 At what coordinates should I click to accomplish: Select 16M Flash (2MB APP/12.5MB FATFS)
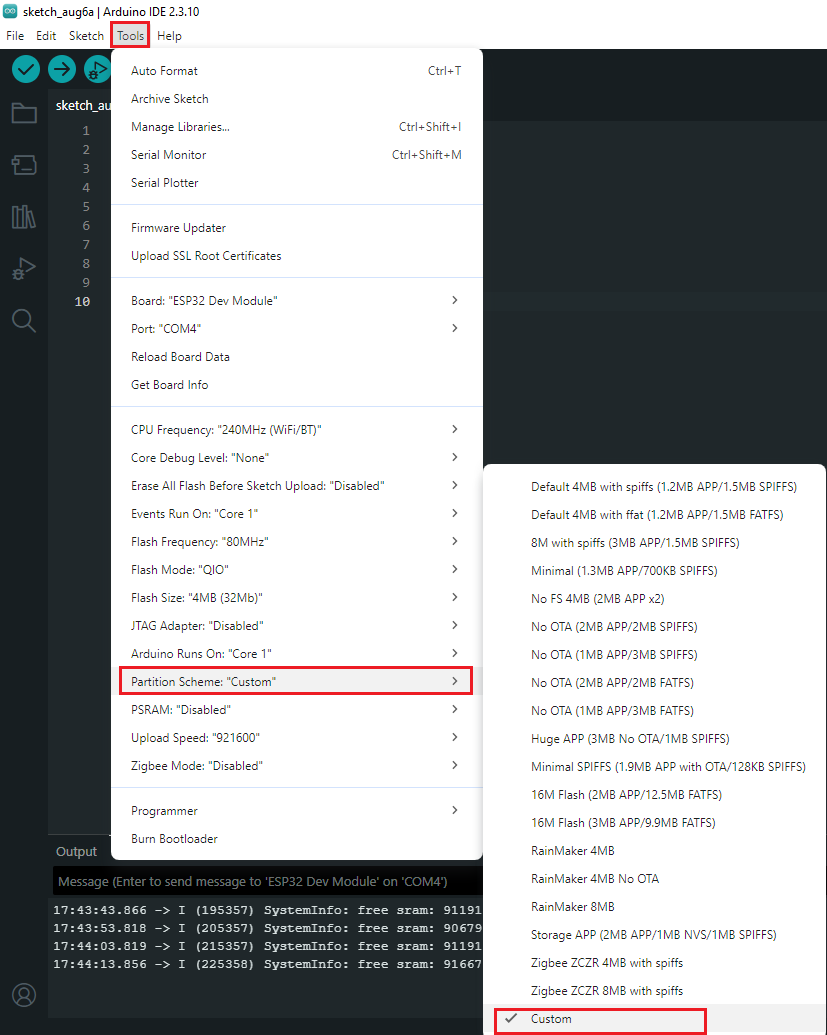click(x=654, y=795)
